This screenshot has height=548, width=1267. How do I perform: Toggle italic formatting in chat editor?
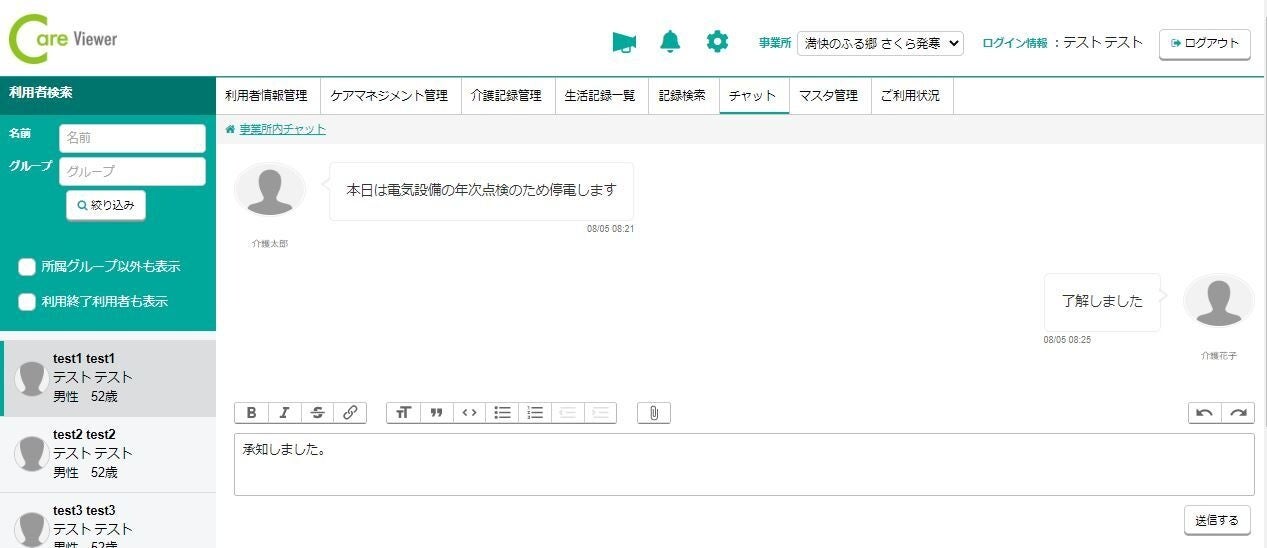(x=284, y=413)
